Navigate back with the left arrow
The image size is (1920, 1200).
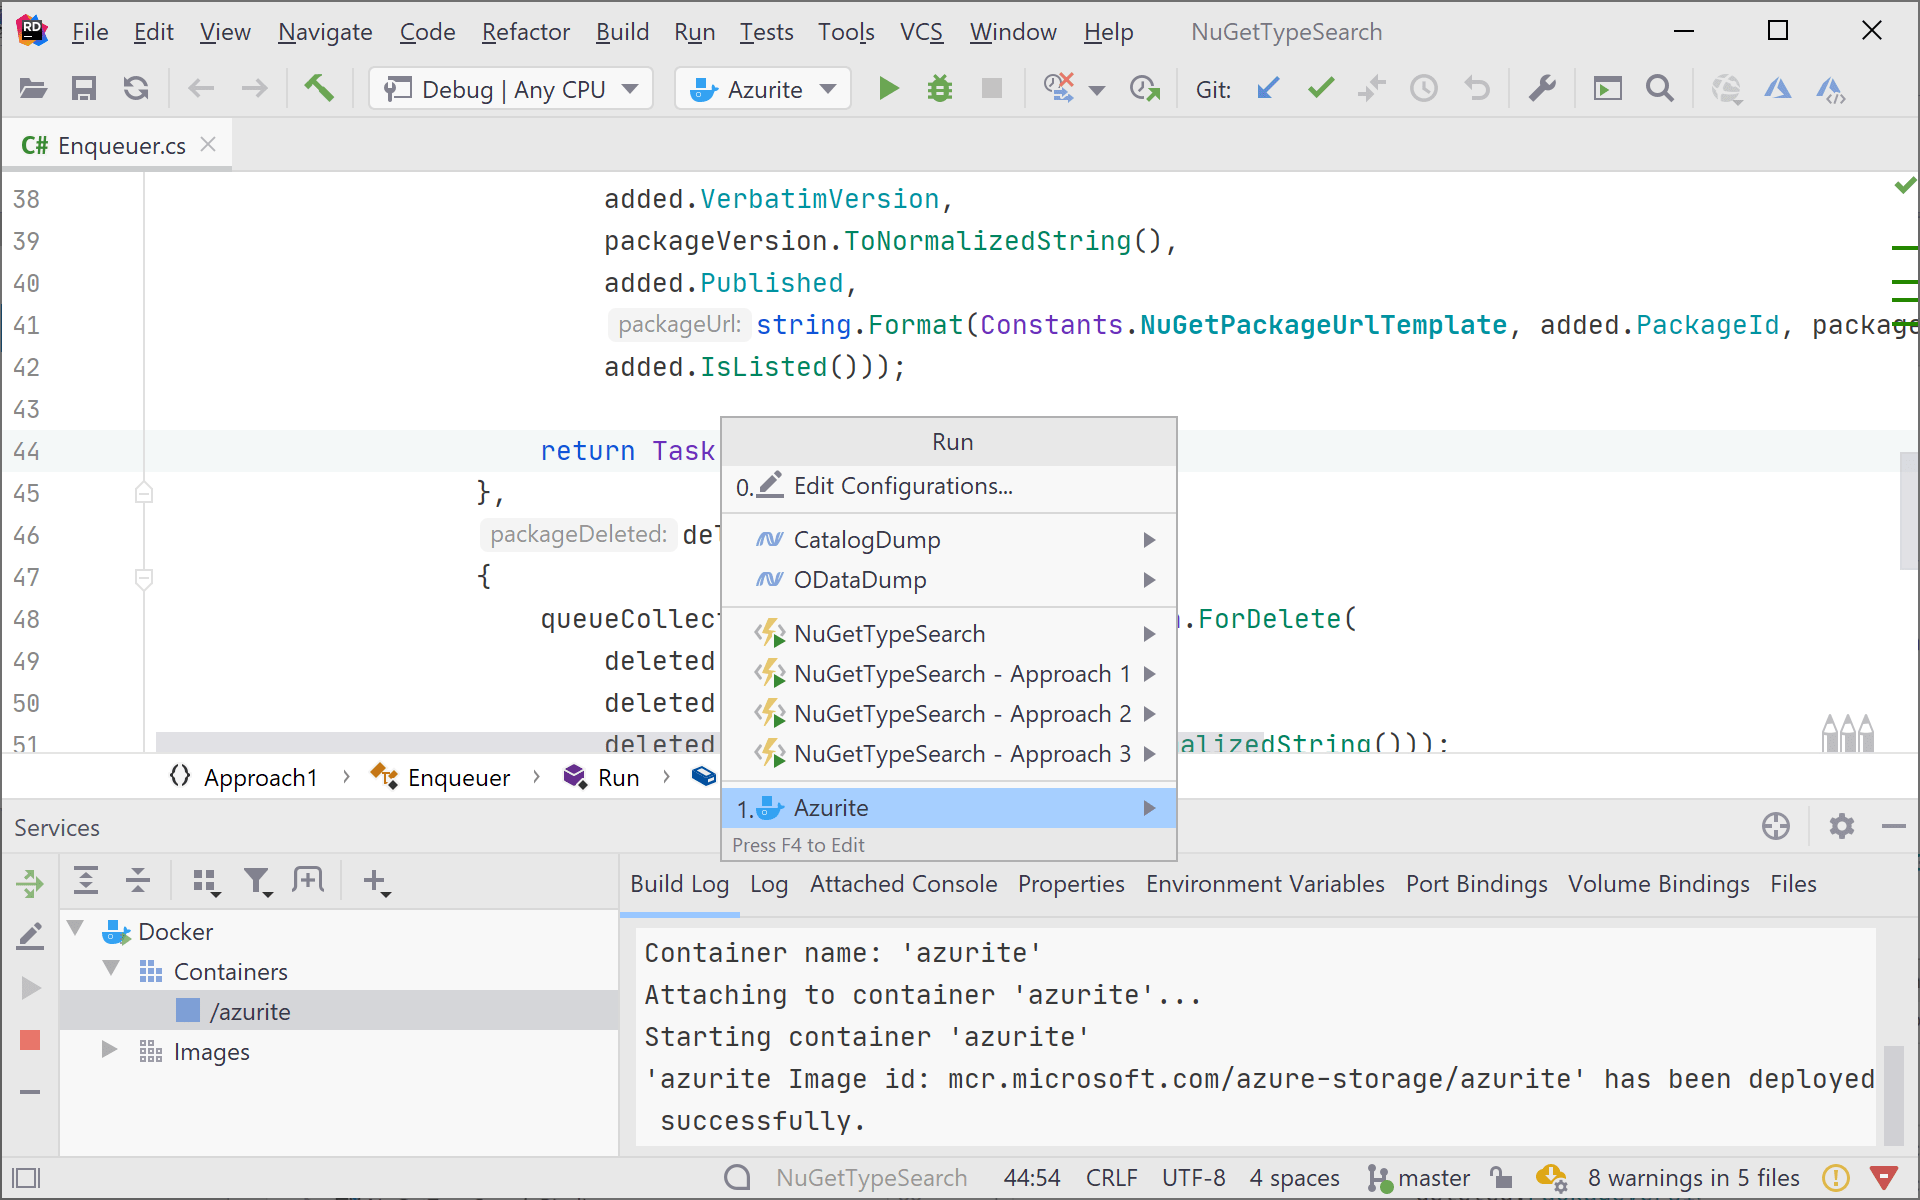click(x=201, y=89)
